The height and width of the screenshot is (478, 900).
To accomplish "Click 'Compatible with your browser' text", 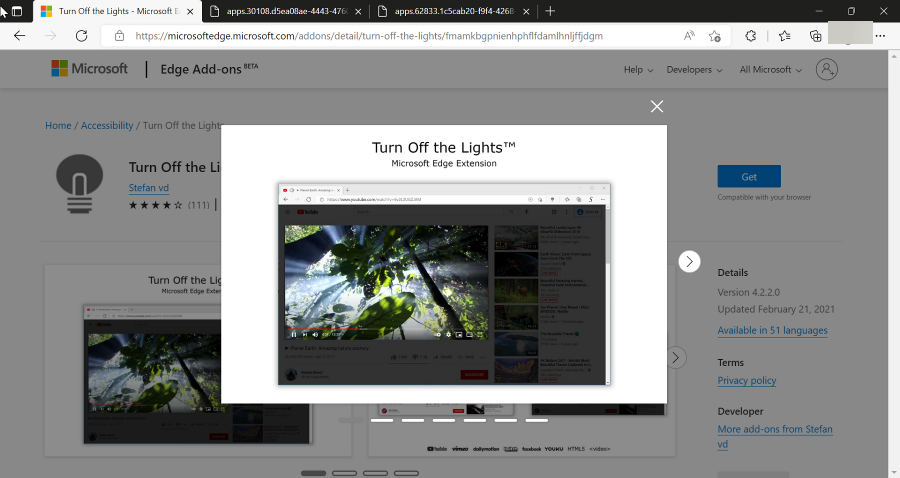I will pyautogui.click(x=764, y=197).
